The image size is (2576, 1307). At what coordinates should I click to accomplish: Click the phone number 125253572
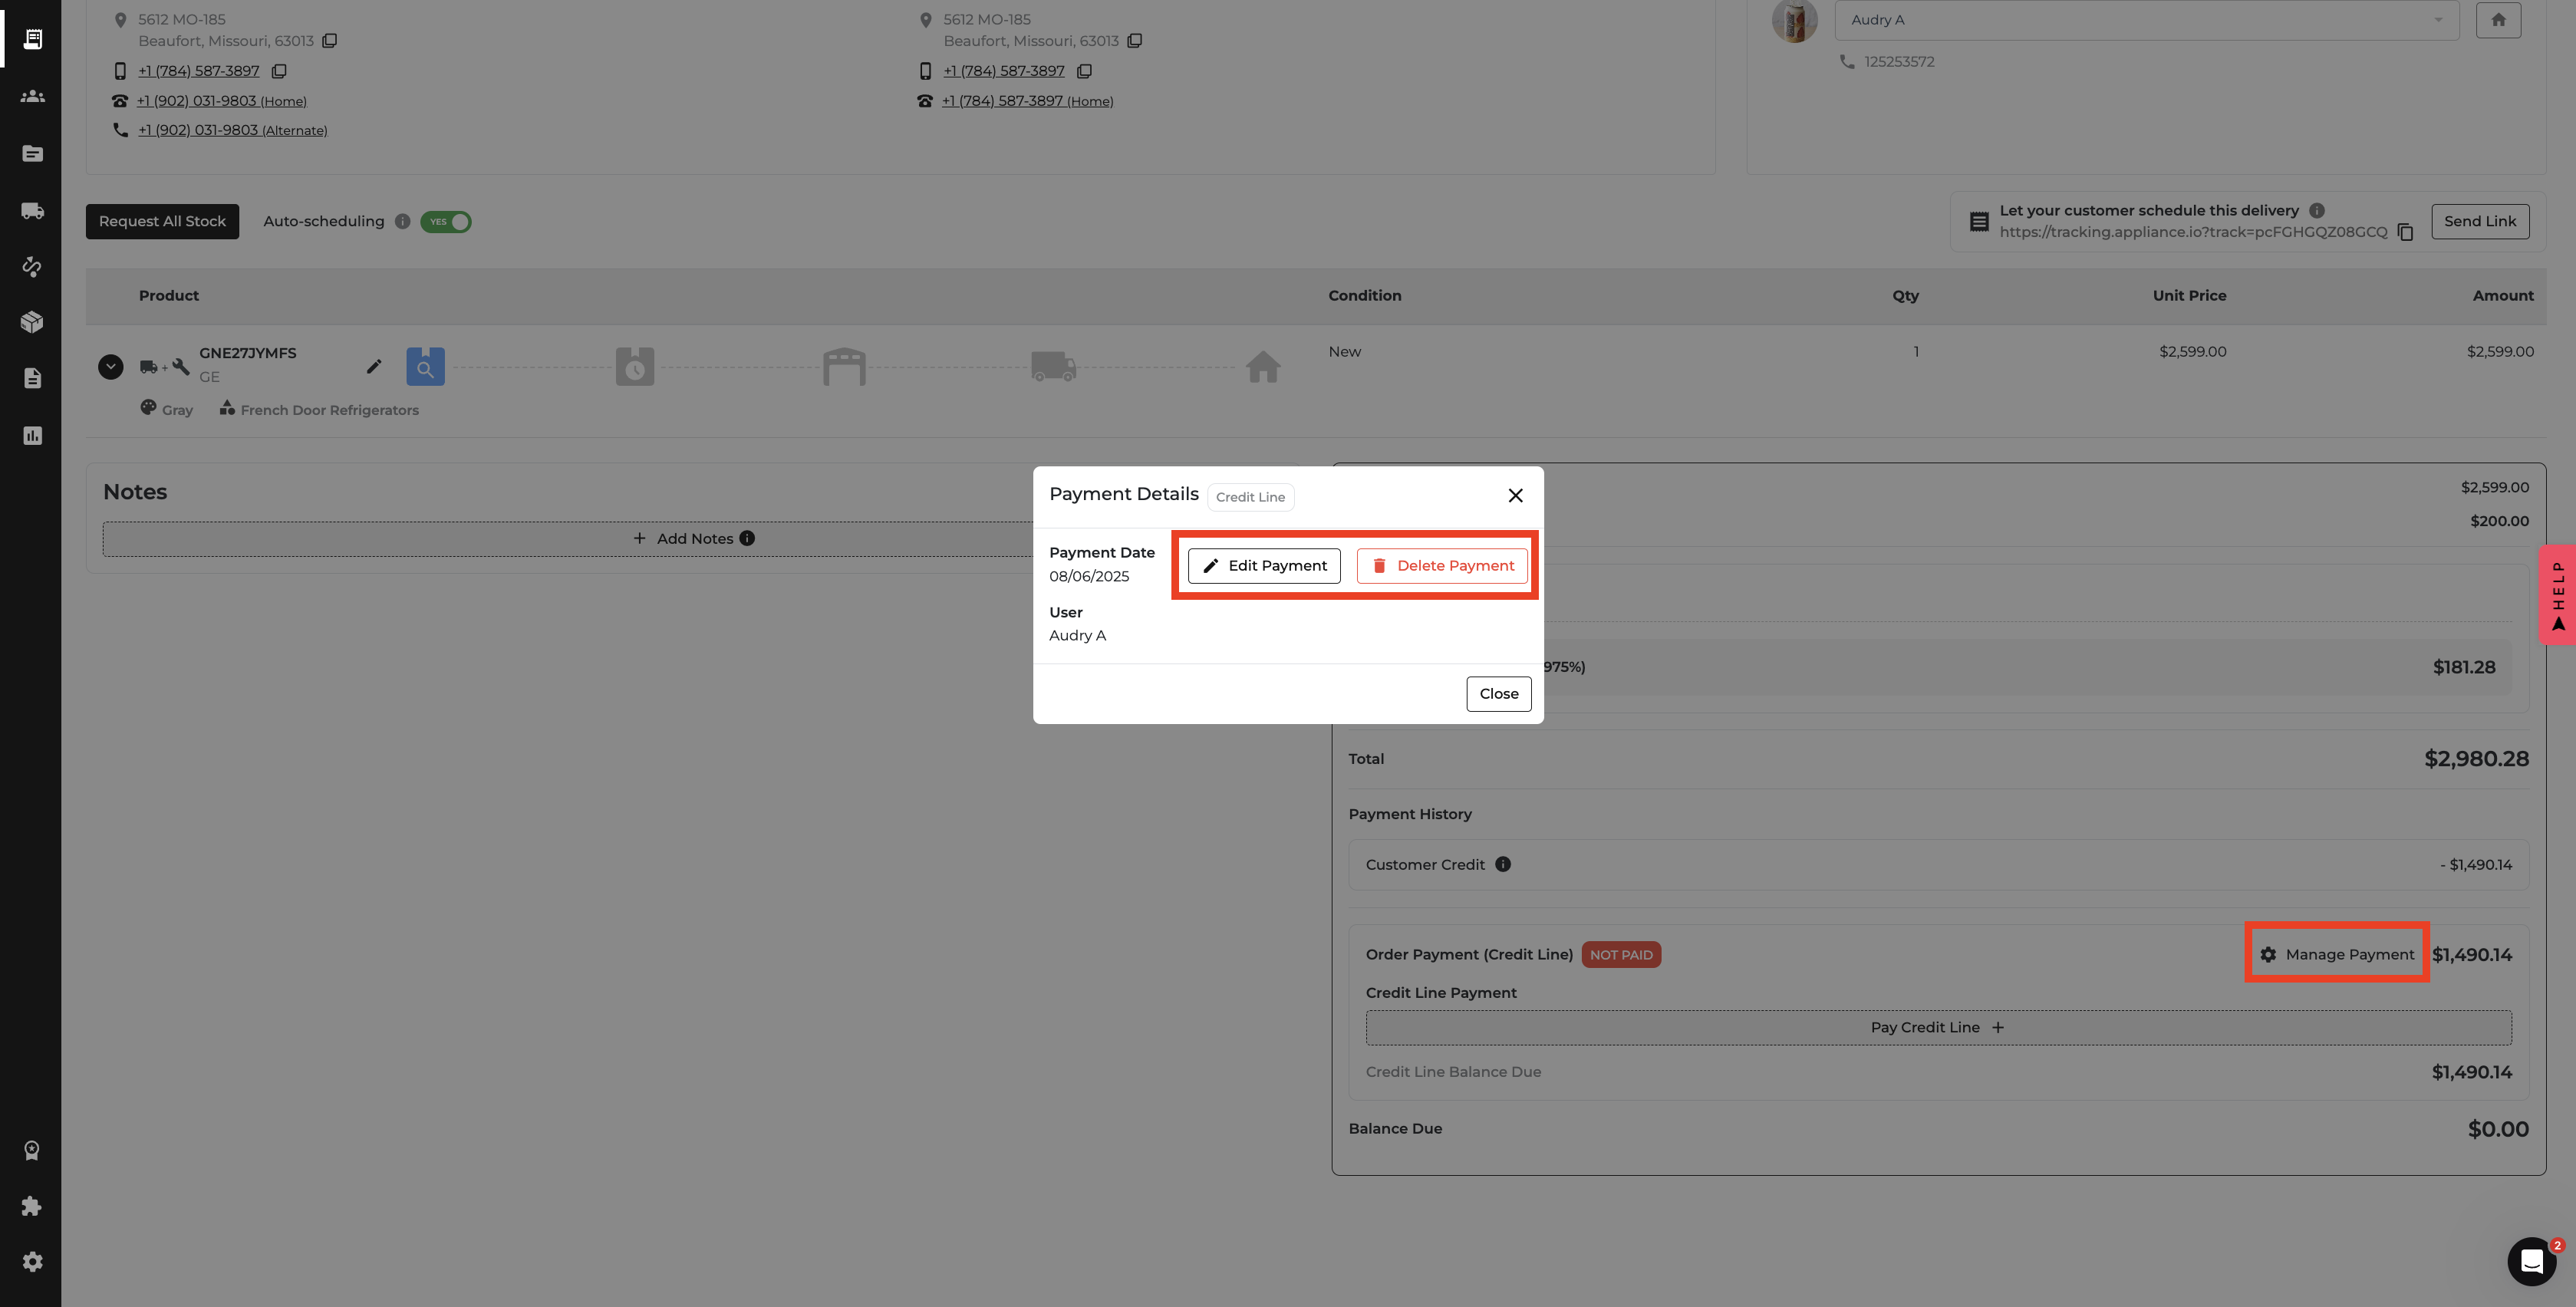pyautogui.click(x=1899, y=62)
